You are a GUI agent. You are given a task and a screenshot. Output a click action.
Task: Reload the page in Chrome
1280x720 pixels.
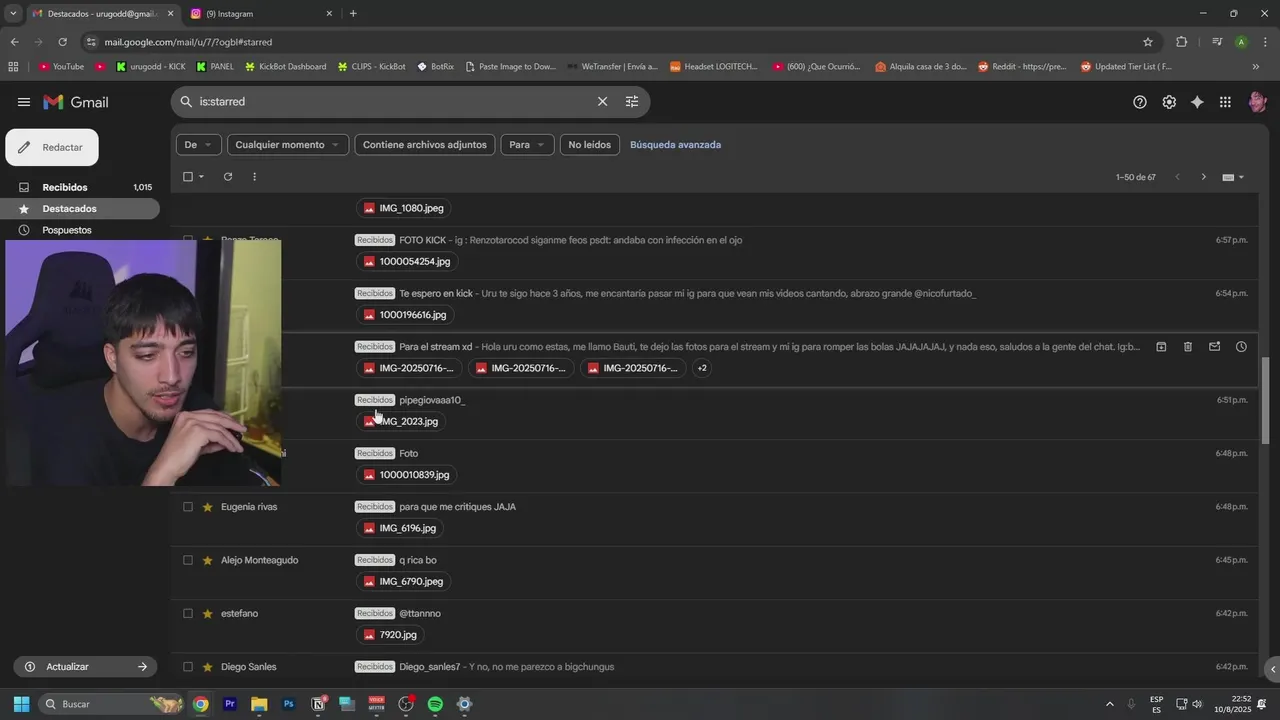(63, 42)
